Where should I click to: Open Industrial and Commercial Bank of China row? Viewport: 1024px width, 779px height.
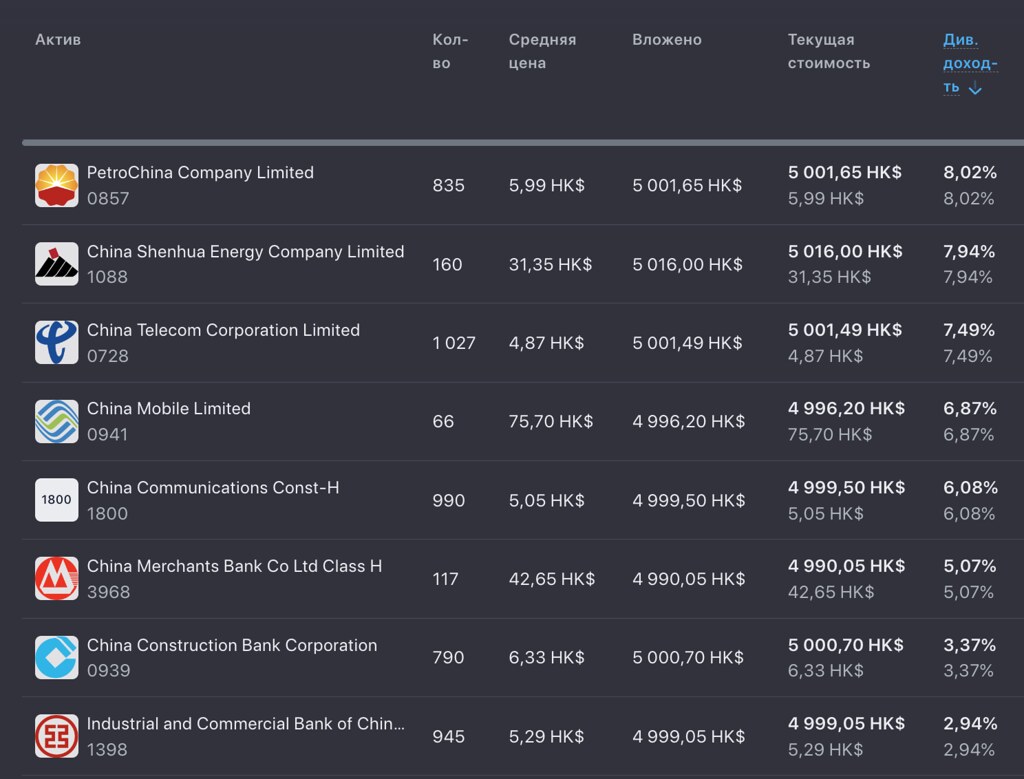(x=246, y=723)
